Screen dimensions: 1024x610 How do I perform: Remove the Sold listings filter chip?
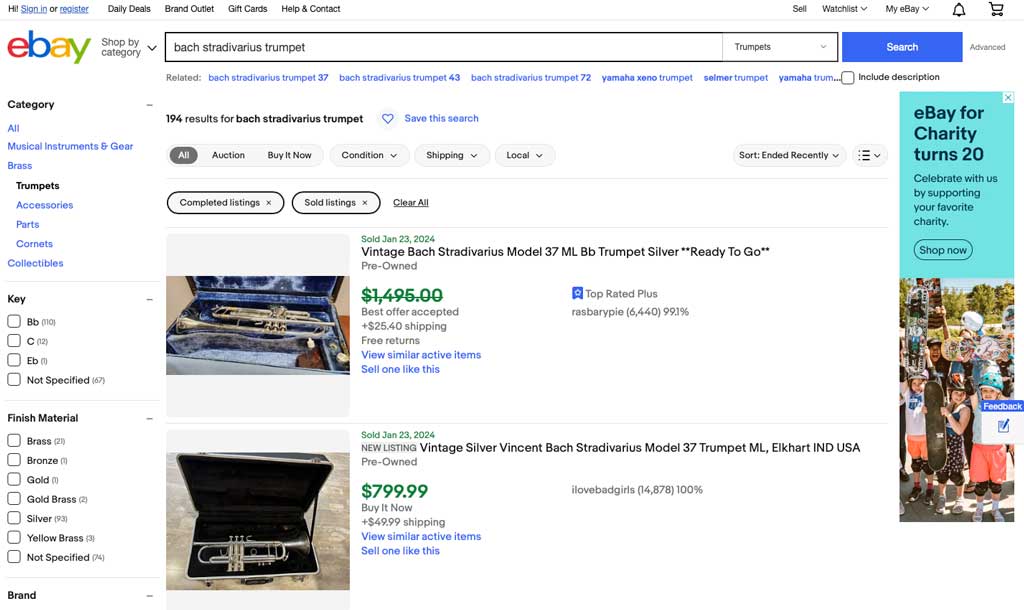click(365, 203)
